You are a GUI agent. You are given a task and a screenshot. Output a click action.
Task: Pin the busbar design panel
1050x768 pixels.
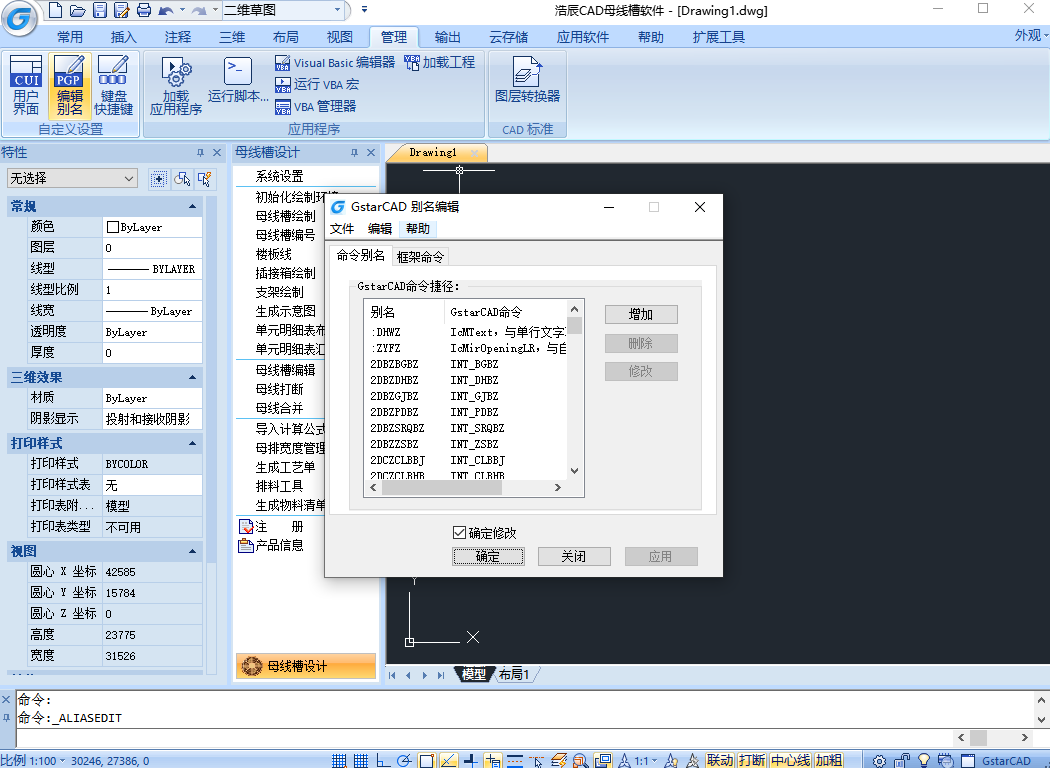354,153
